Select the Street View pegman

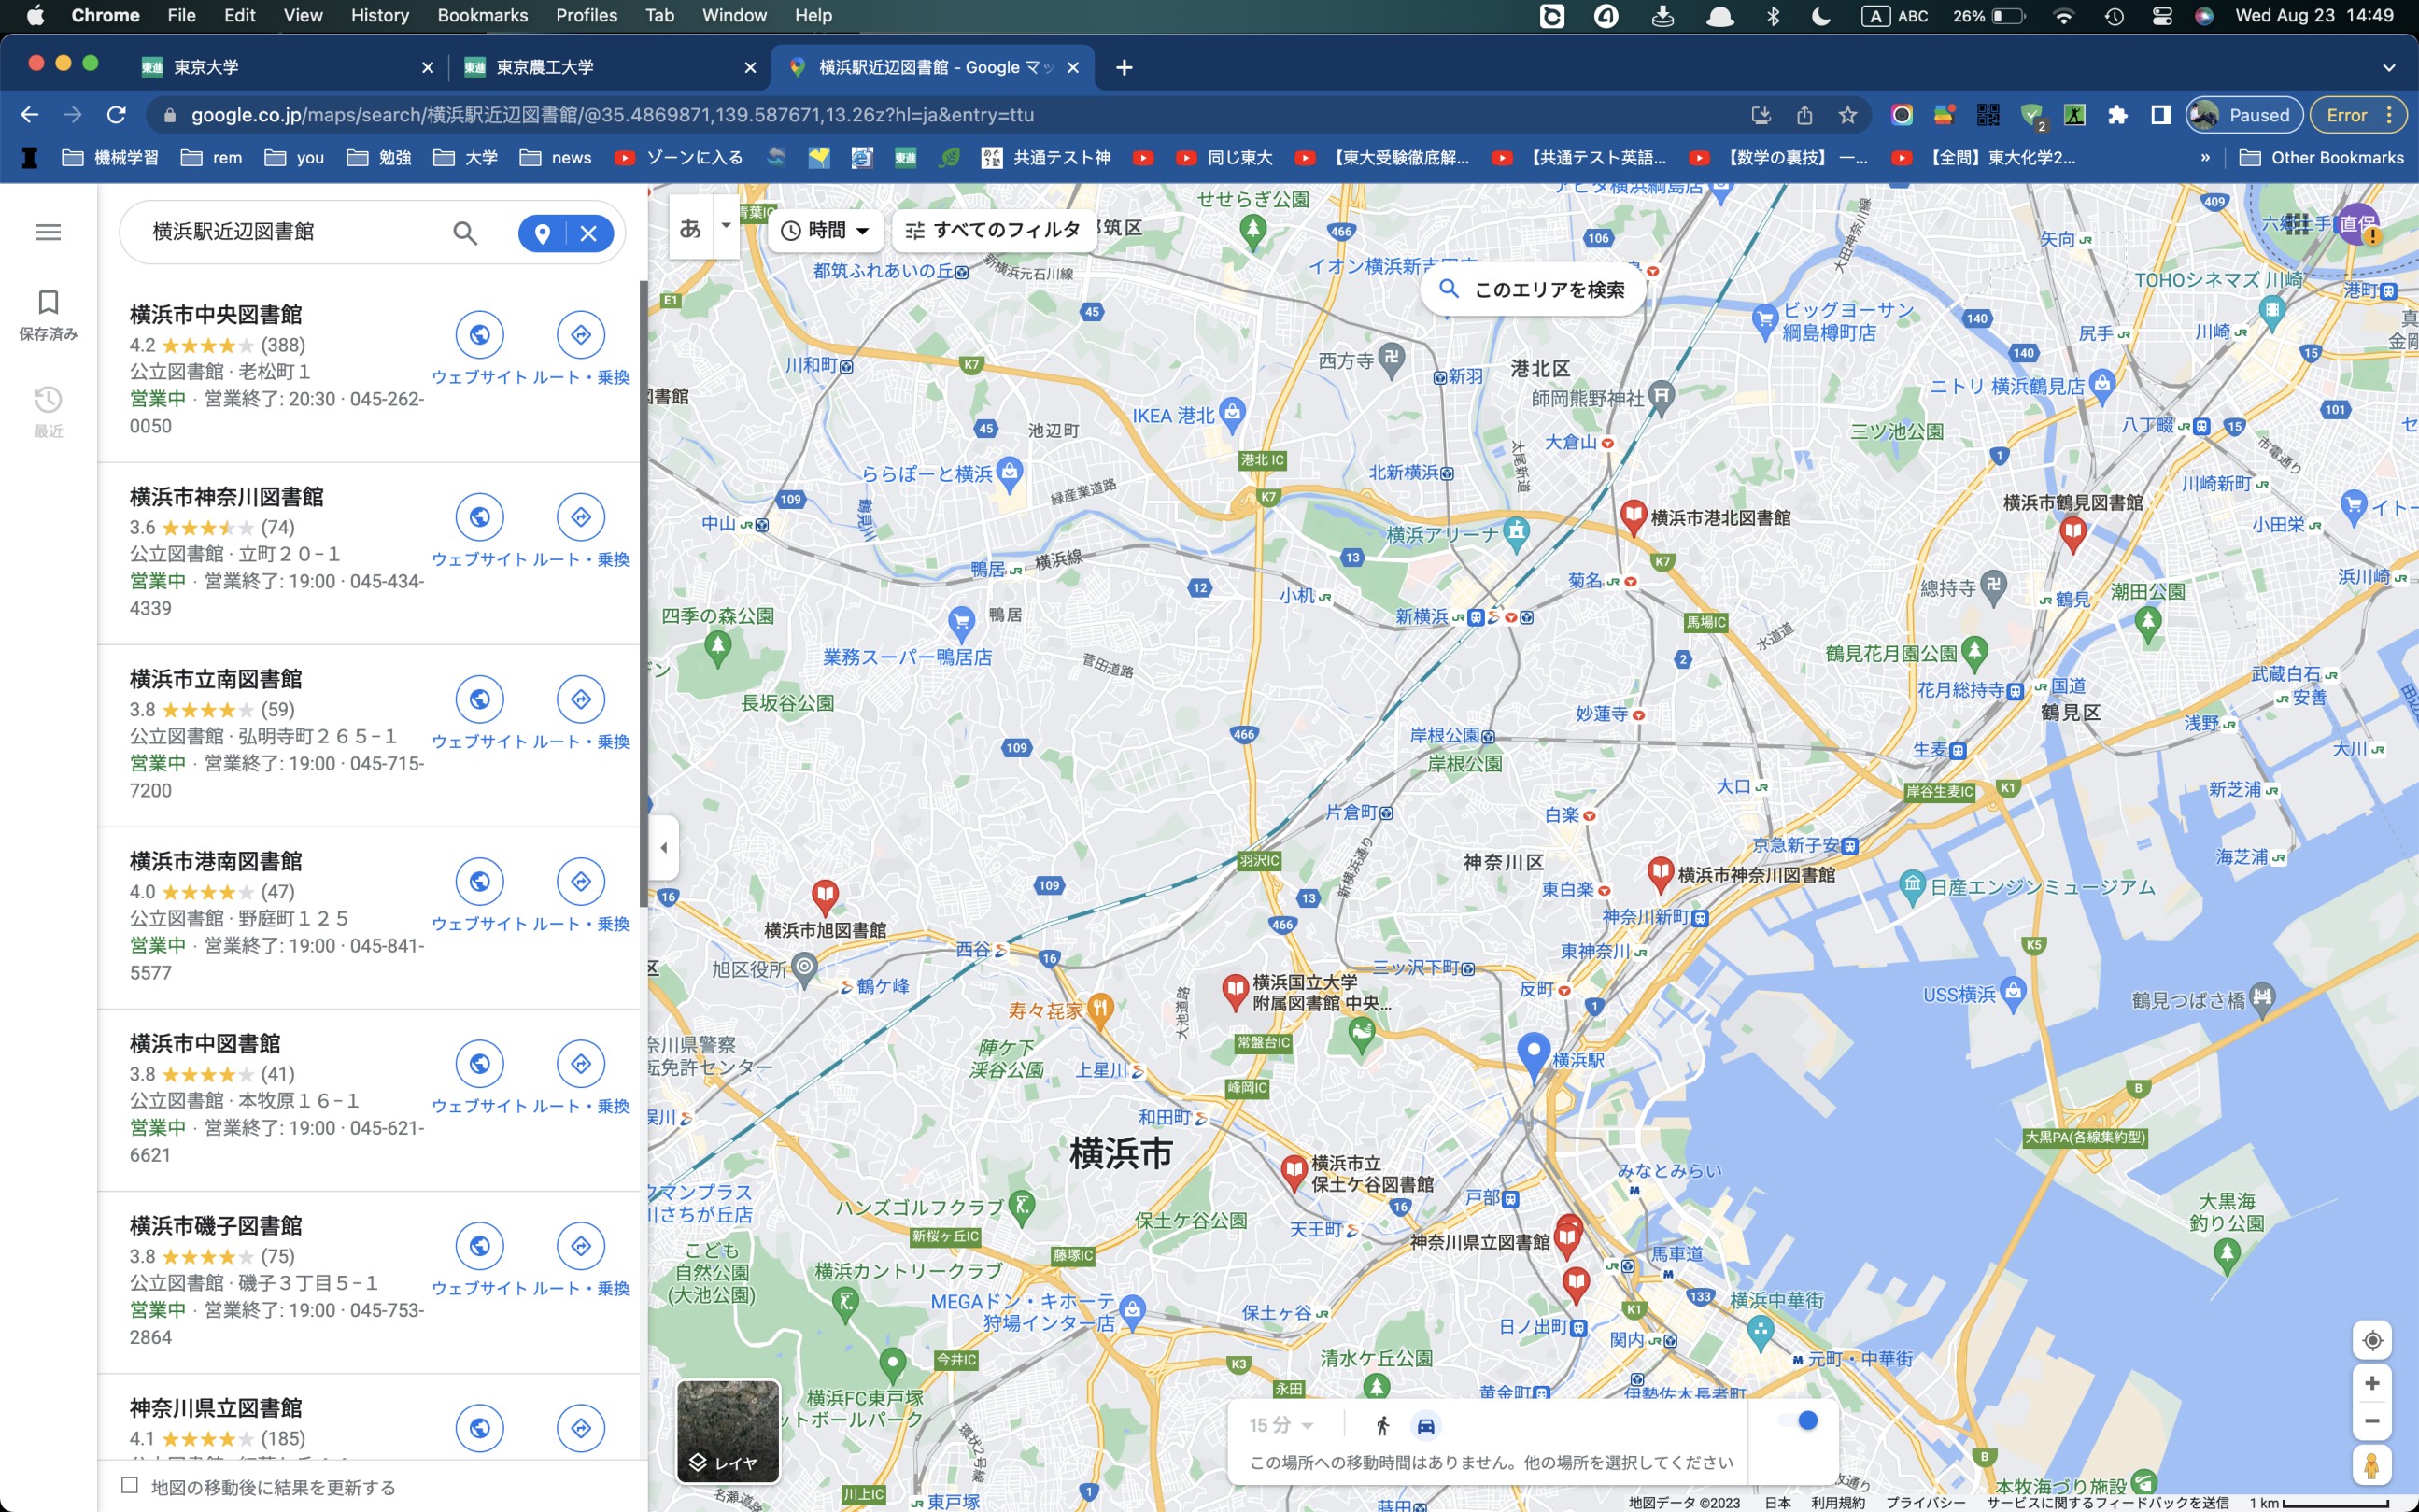click(x=2372, y=1466)
